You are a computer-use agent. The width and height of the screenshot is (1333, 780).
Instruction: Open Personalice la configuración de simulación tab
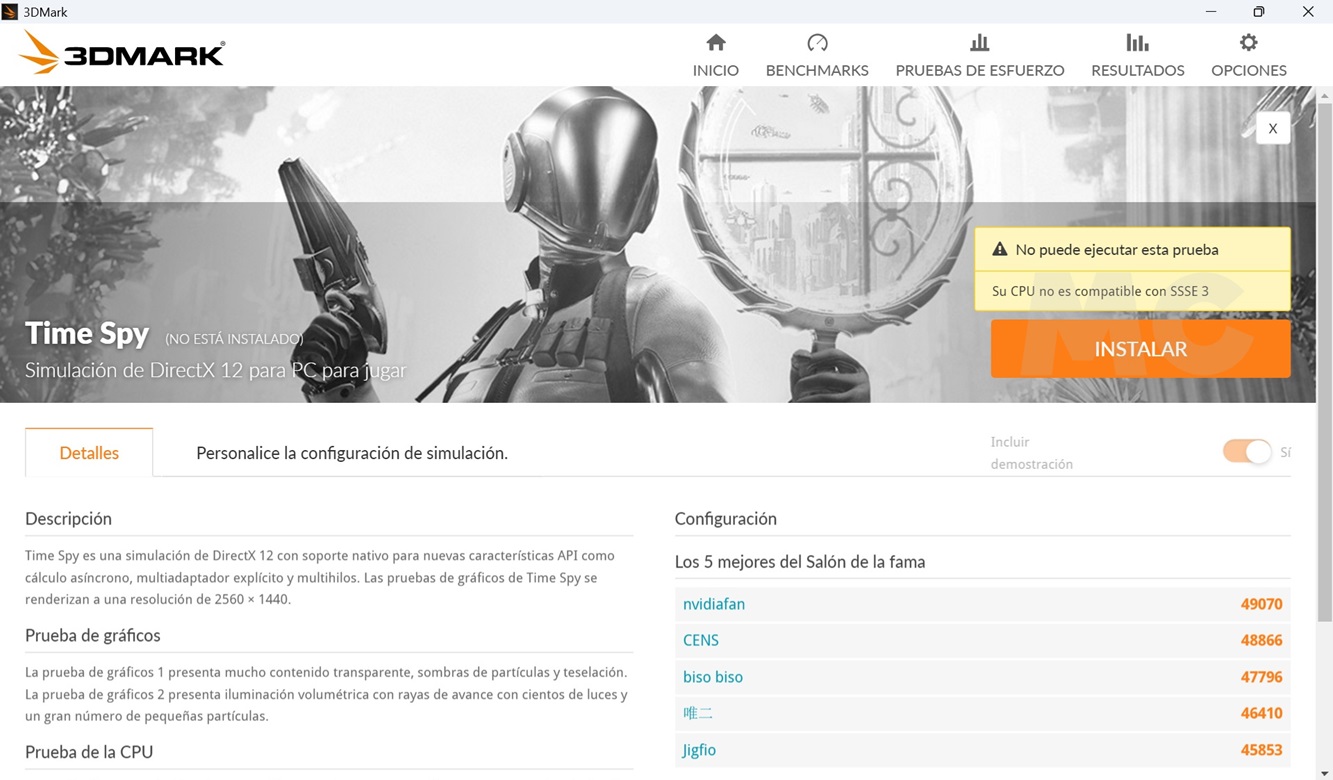coord(351,453)
